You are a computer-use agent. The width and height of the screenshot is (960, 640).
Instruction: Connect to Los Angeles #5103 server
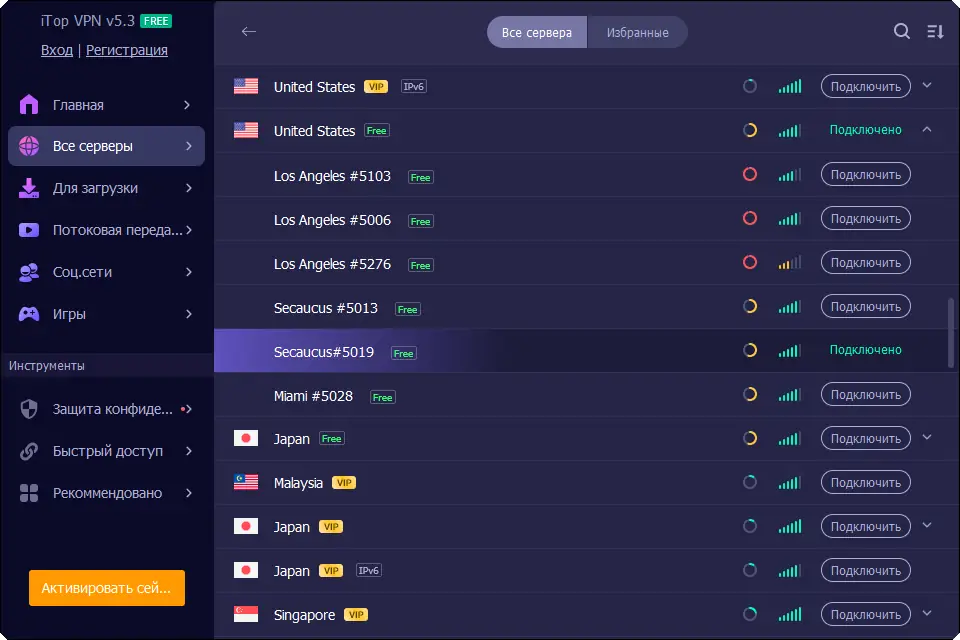(865, 175)
